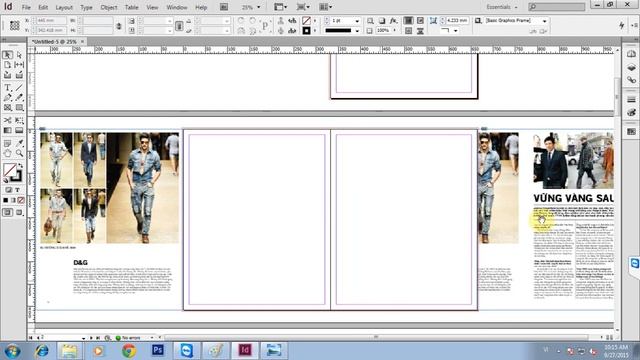
Task: Select the Note tool
Action: [x=8, y=143]
